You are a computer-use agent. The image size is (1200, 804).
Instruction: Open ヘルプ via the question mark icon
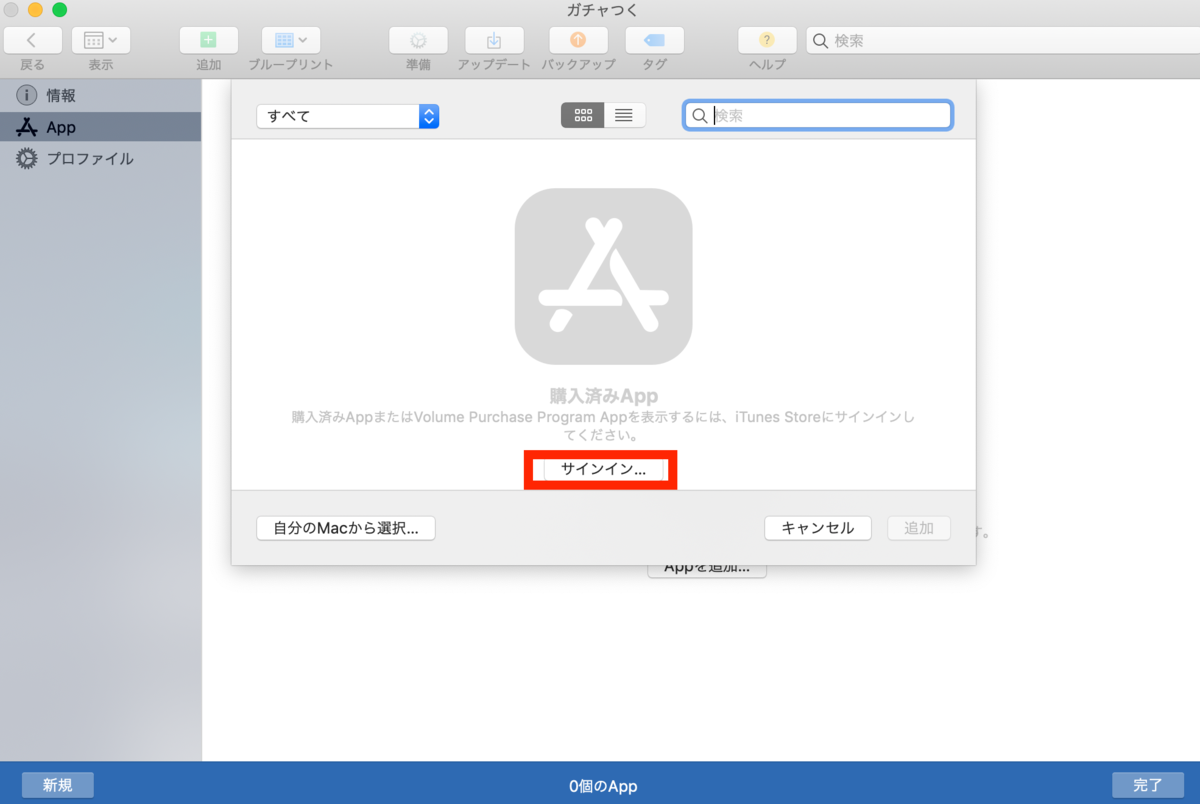[767, 40]
